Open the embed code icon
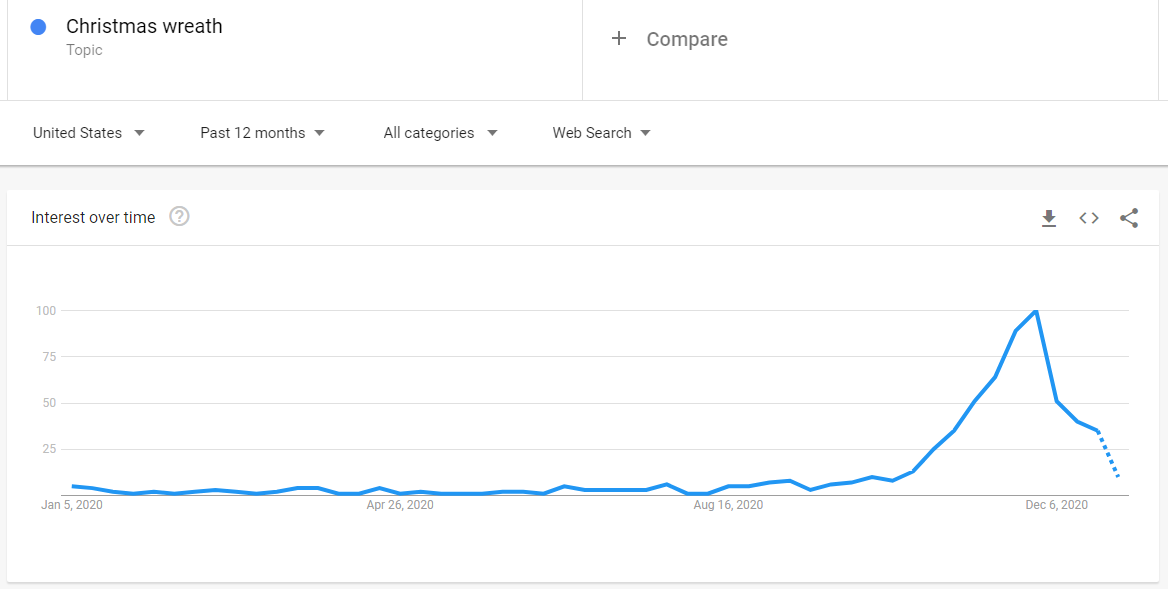The width and height of the screenshot is (1168, 589). click(x=1089, y=217)
